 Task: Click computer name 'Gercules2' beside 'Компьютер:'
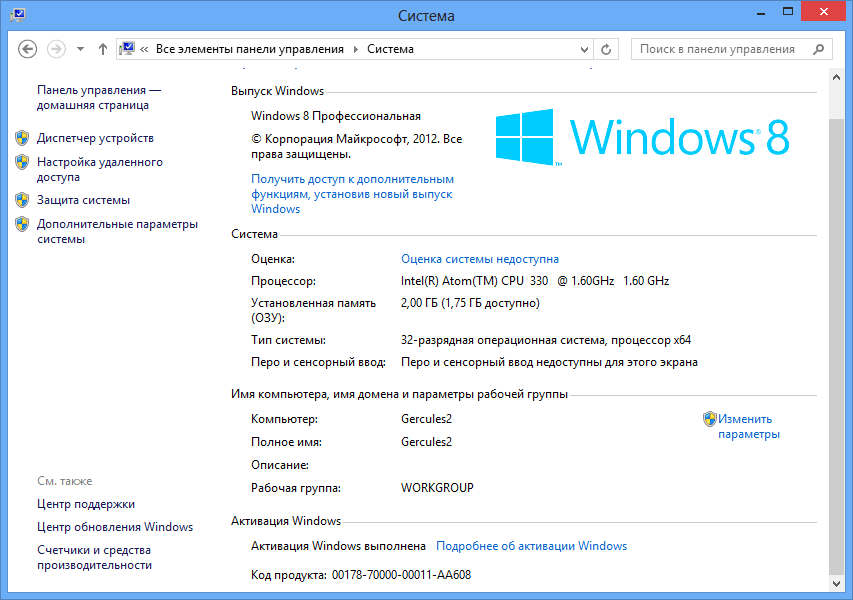click(426, 419)
